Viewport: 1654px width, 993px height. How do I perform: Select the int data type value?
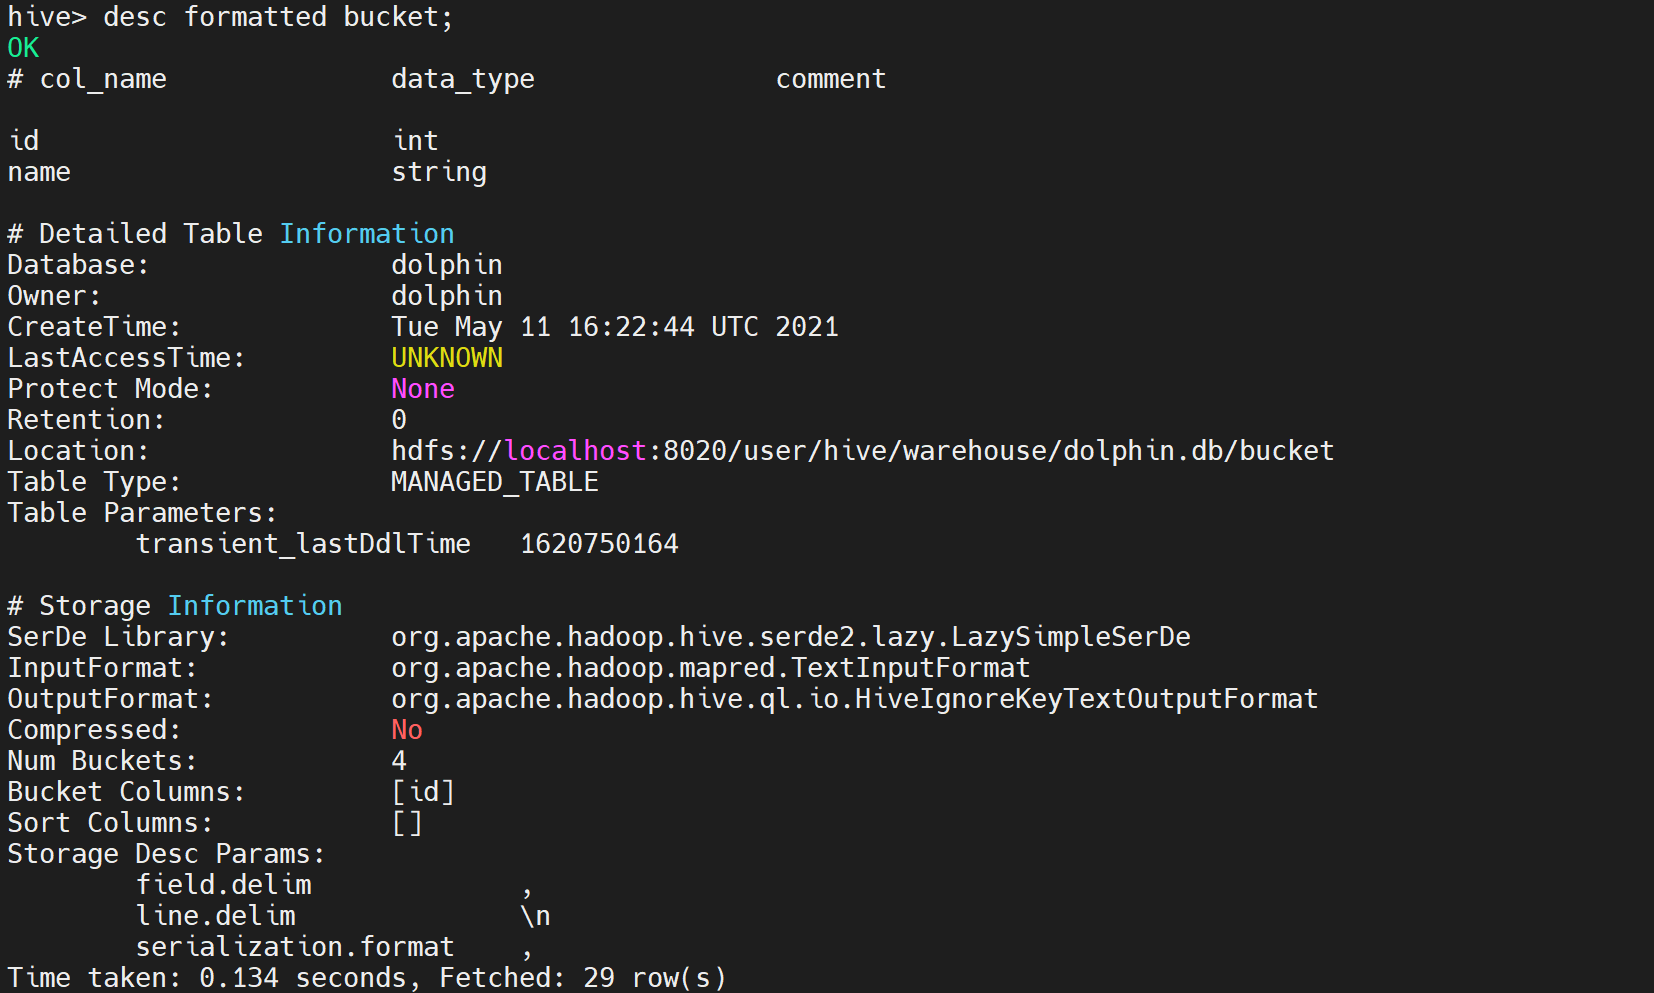pyautogui.click(x=415, y=140)
